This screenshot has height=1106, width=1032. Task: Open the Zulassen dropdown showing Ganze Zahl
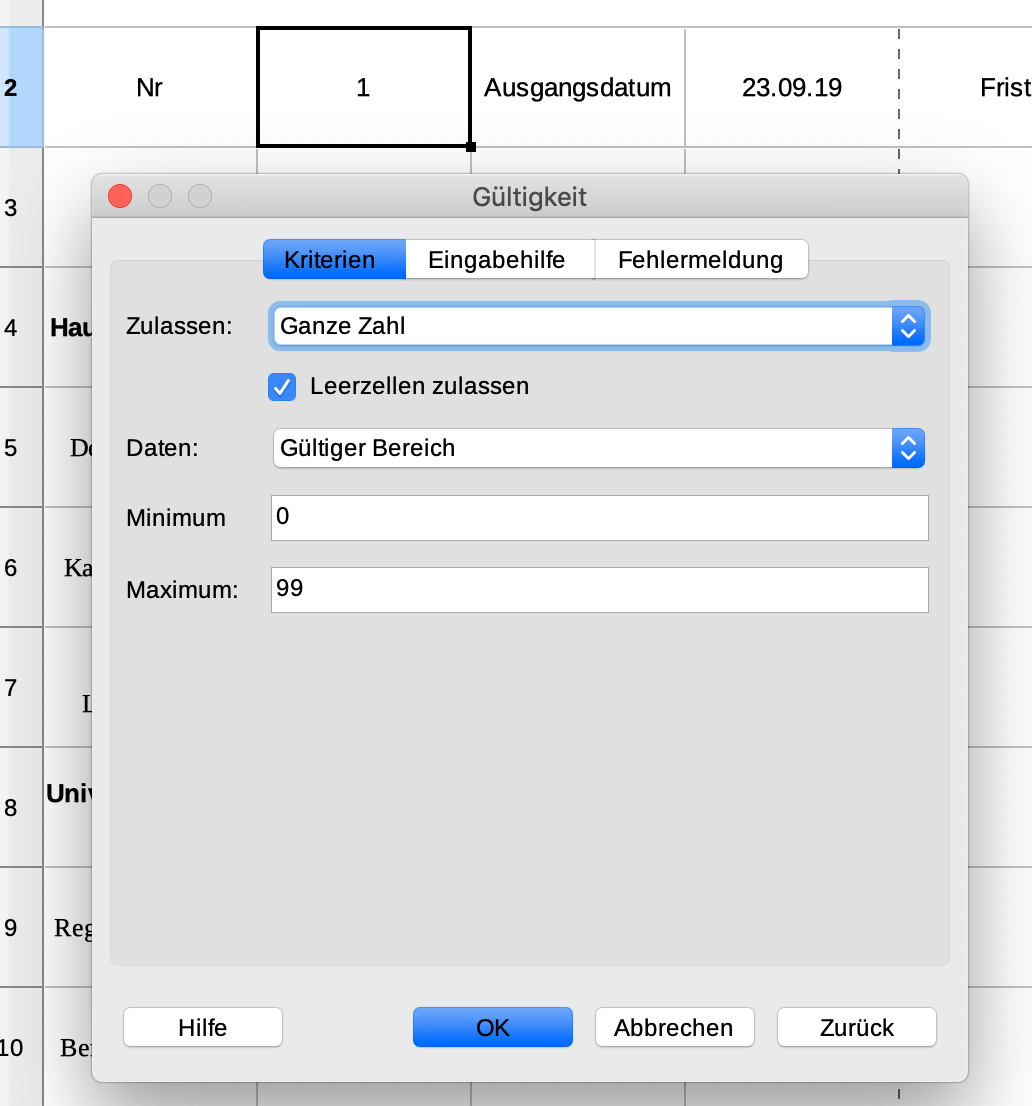click(x=599, y=326)
